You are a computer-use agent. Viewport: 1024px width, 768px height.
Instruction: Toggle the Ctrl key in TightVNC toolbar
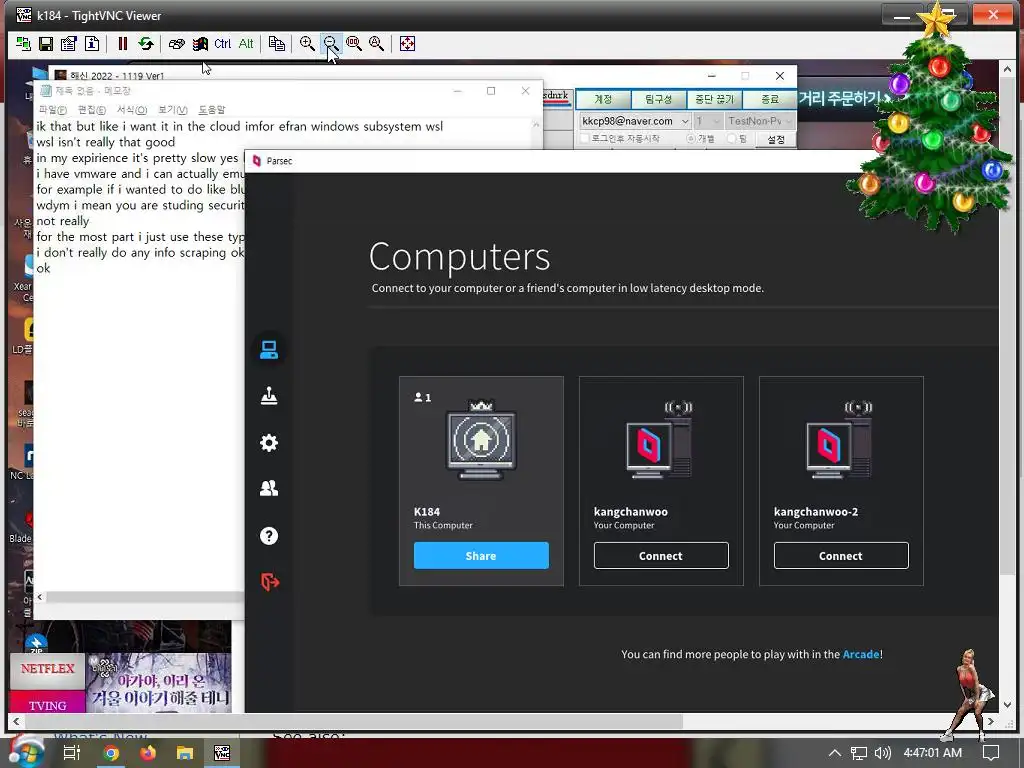click(x=223, y=44)
